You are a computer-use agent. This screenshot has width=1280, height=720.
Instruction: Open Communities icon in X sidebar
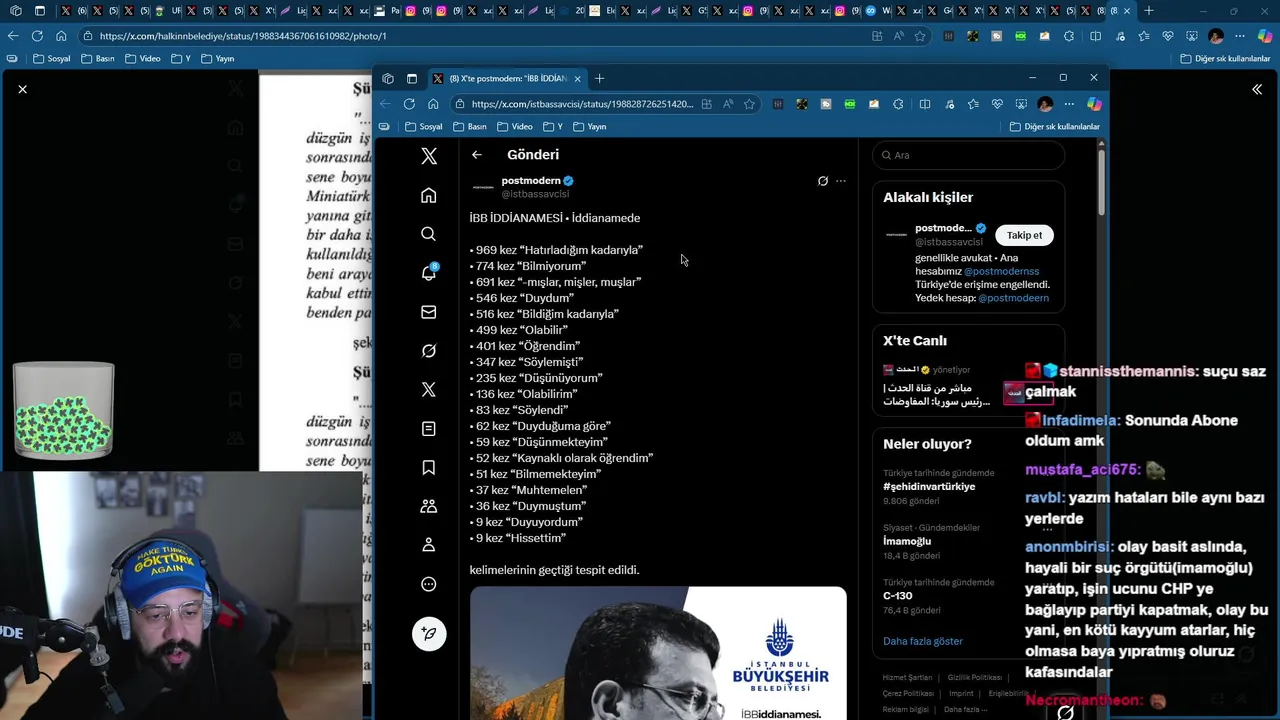[x=428, y=507]
